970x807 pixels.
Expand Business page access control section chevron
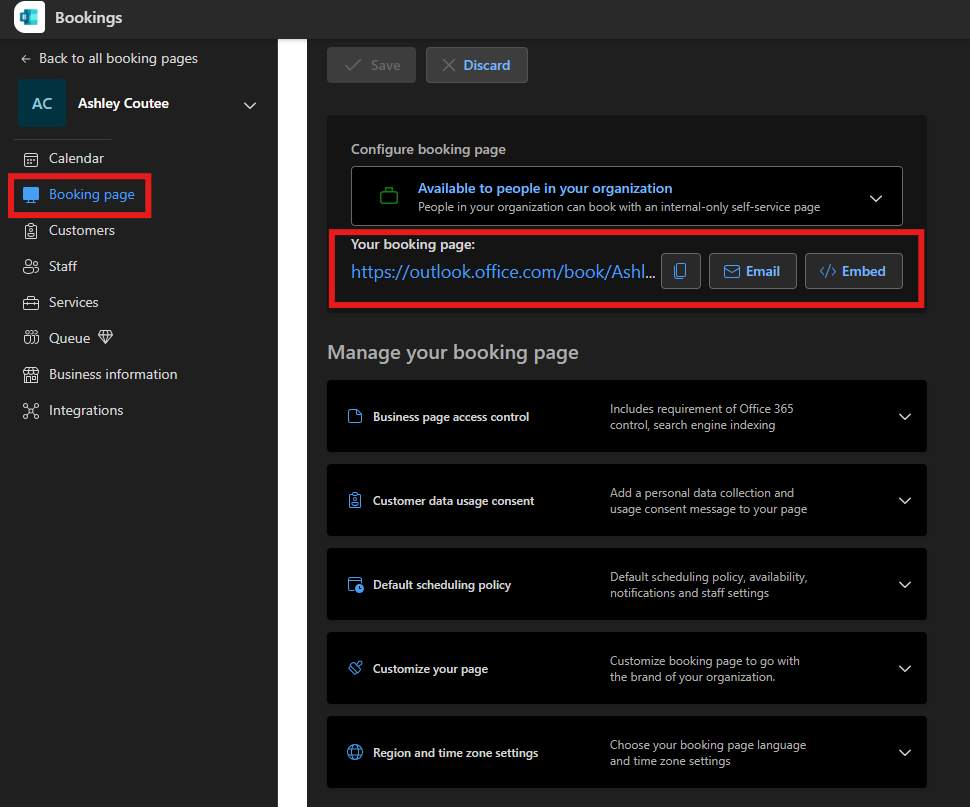point(904,417)
